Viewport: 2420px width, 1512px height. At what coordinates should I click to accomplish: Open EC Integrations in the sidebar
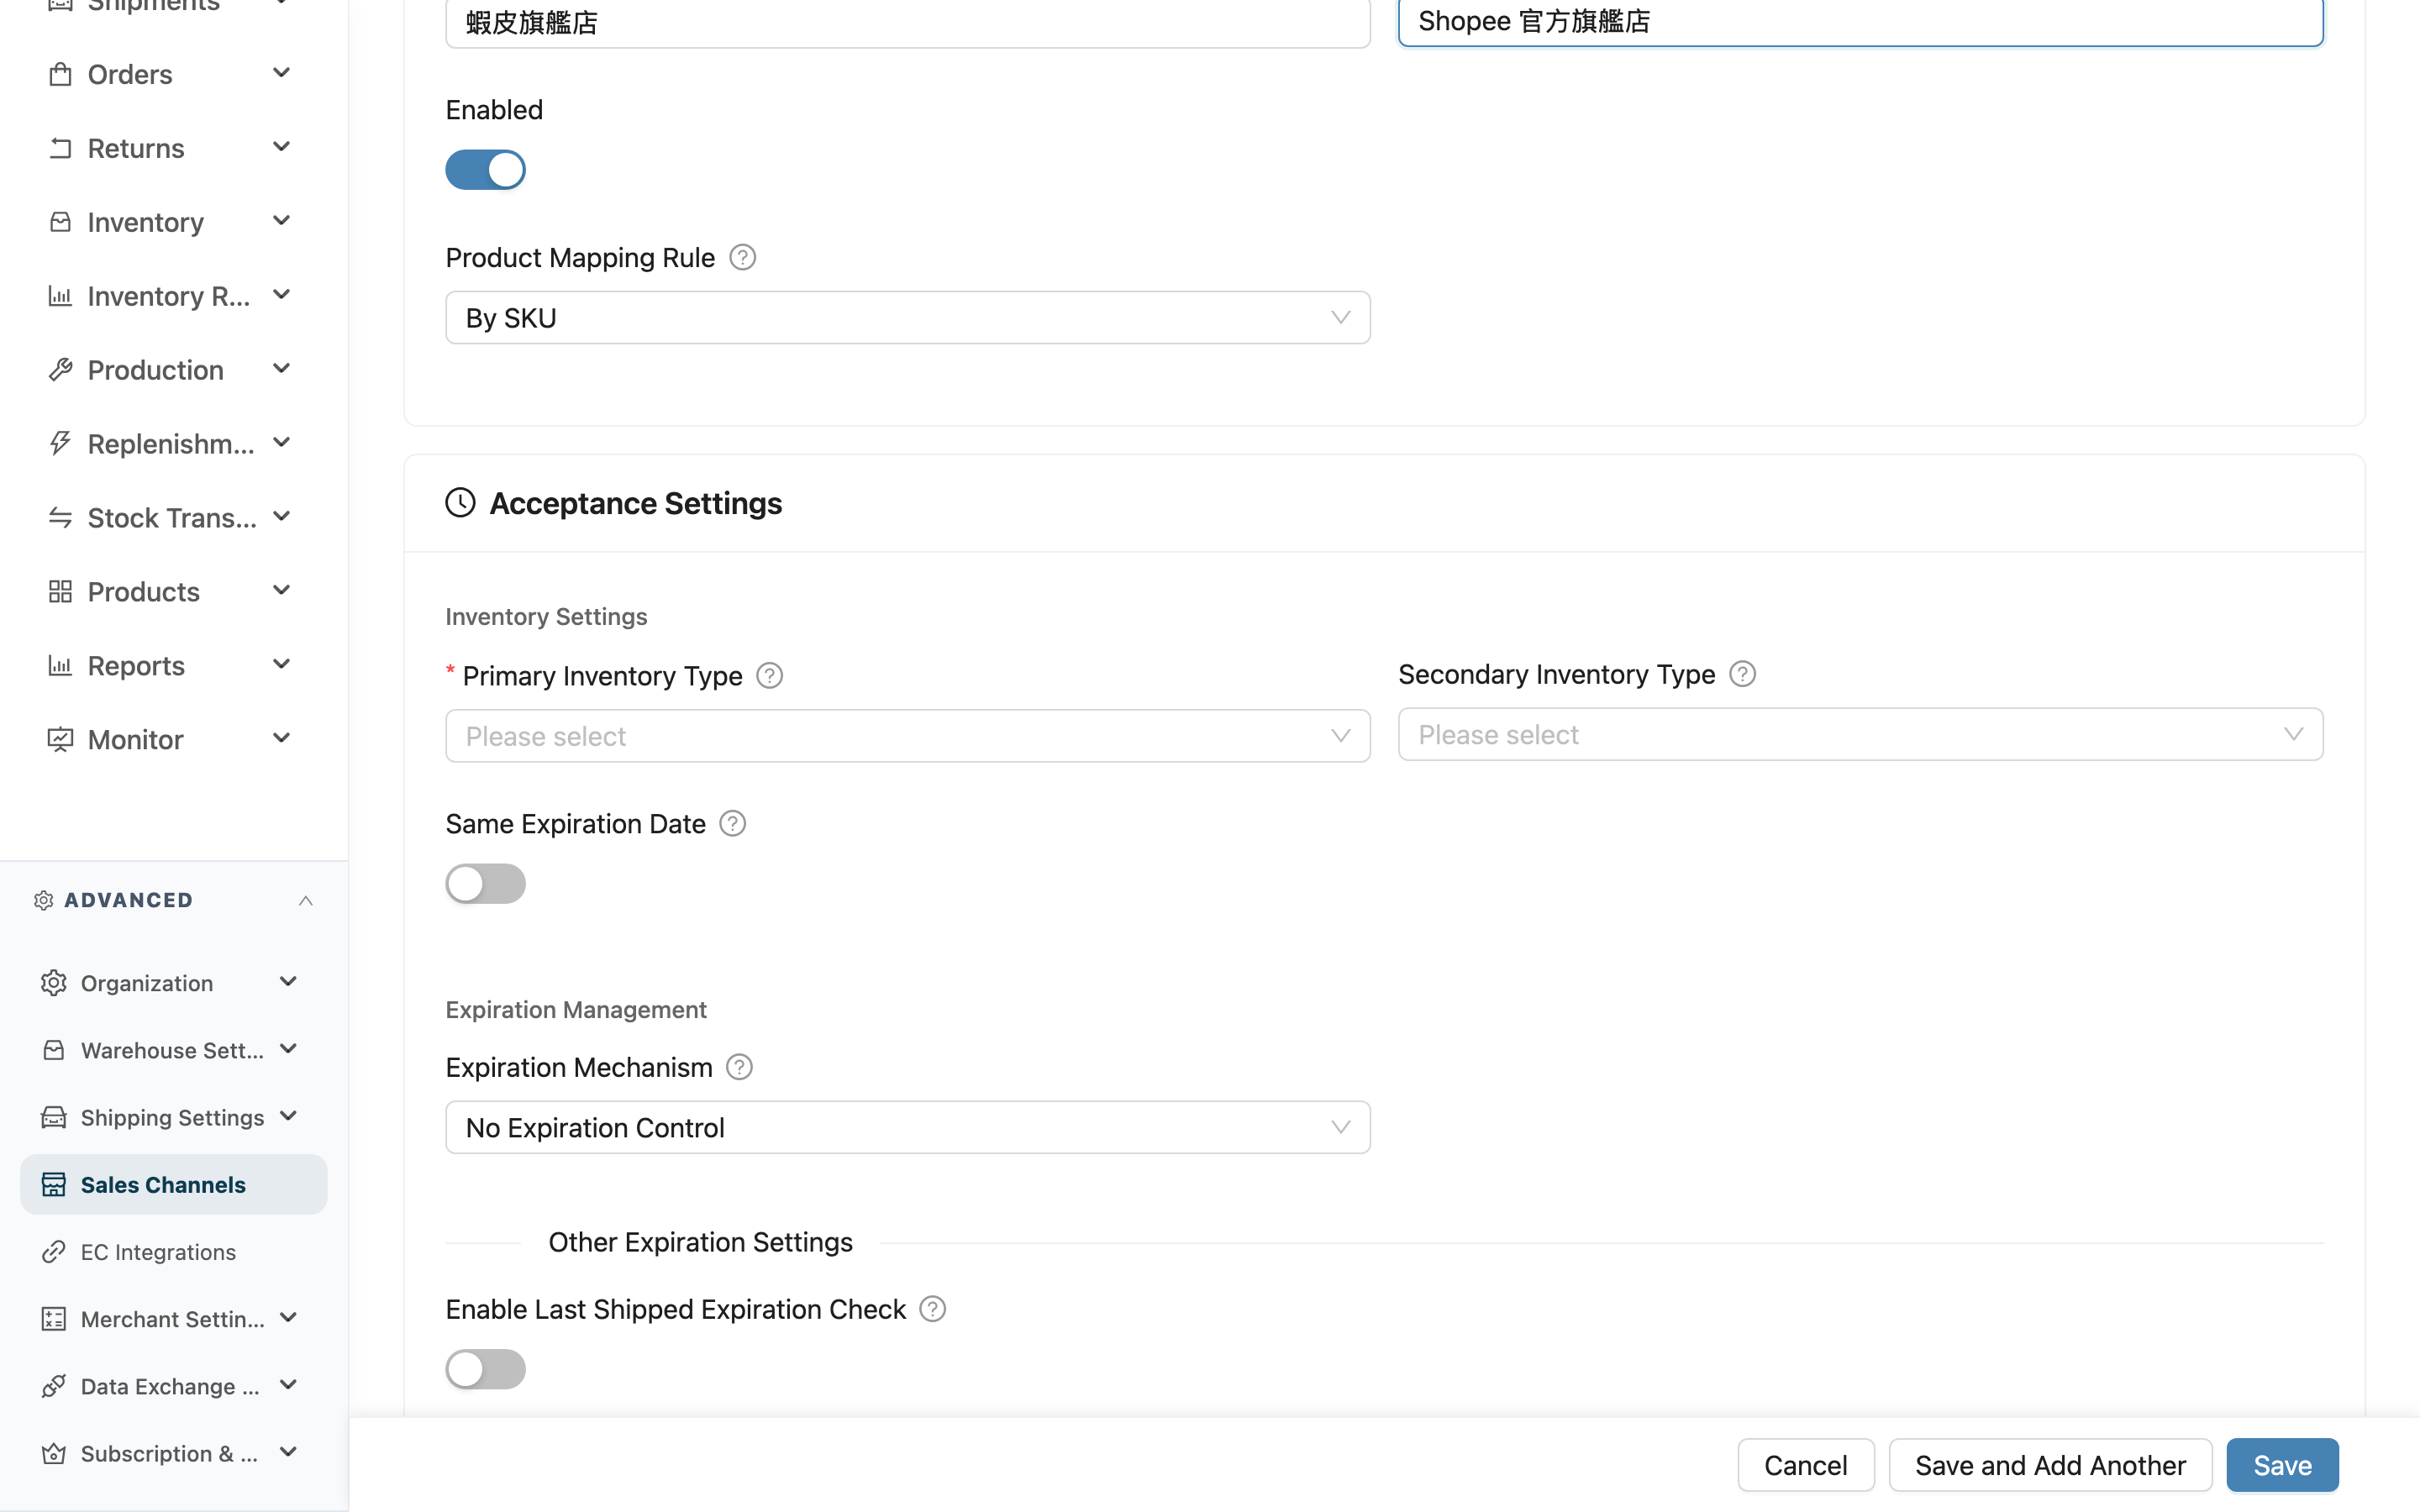pyautogui.click(x=174, y=1252)
